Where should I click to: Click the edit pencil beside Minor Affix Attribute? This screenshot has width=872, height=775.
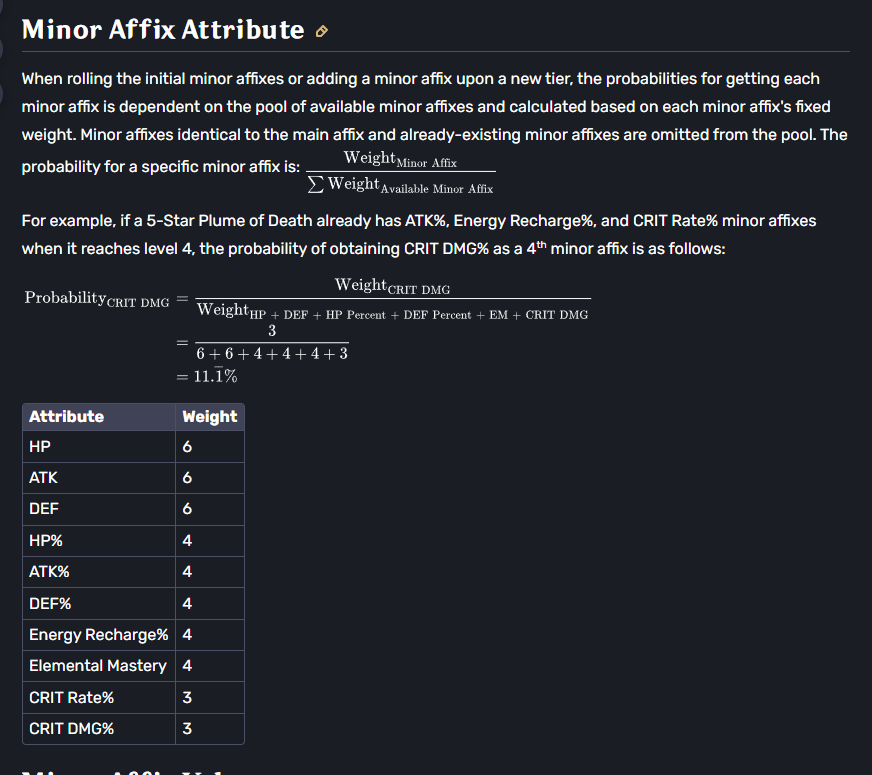coord(321,32)
